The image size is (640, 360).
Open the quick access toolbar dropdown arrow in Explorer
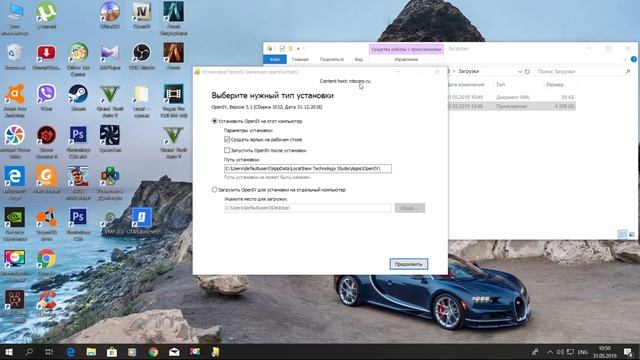pyautogui.click(x=298, y=49)
